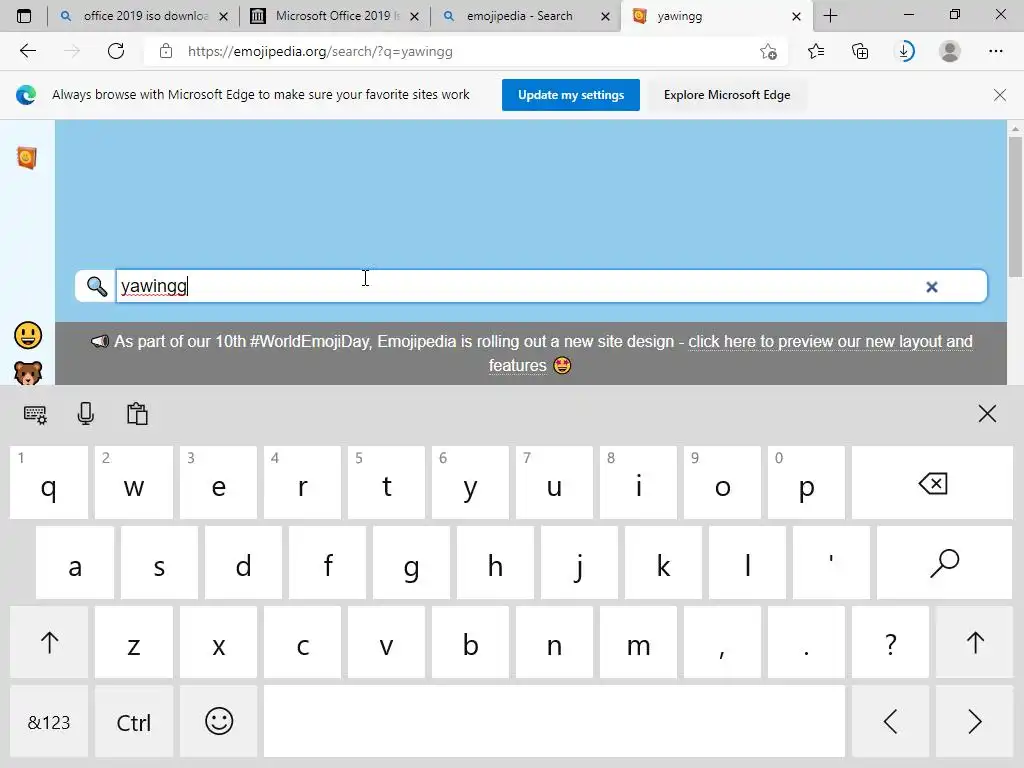
Task: Clear the search field text
Action: coord(932,287)
